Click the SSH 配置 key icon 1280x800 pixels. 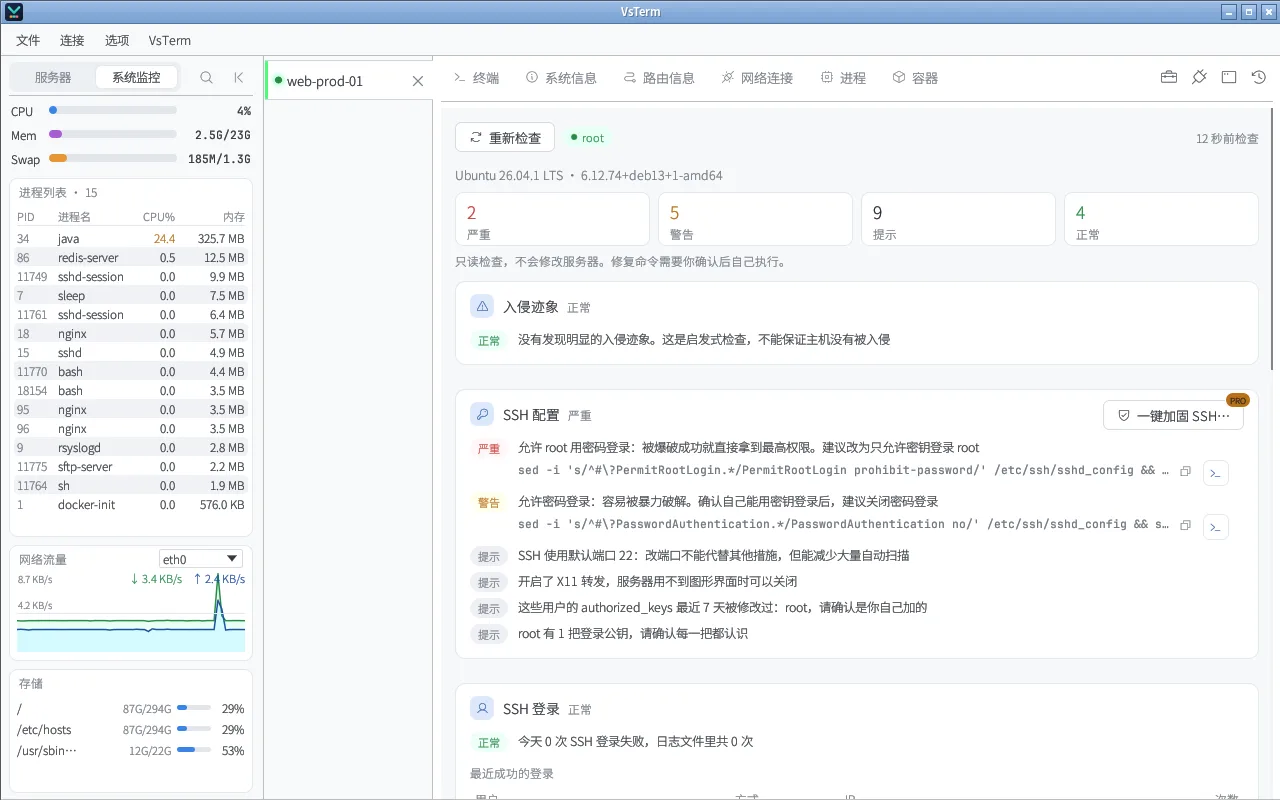click(x=482, y=414)
